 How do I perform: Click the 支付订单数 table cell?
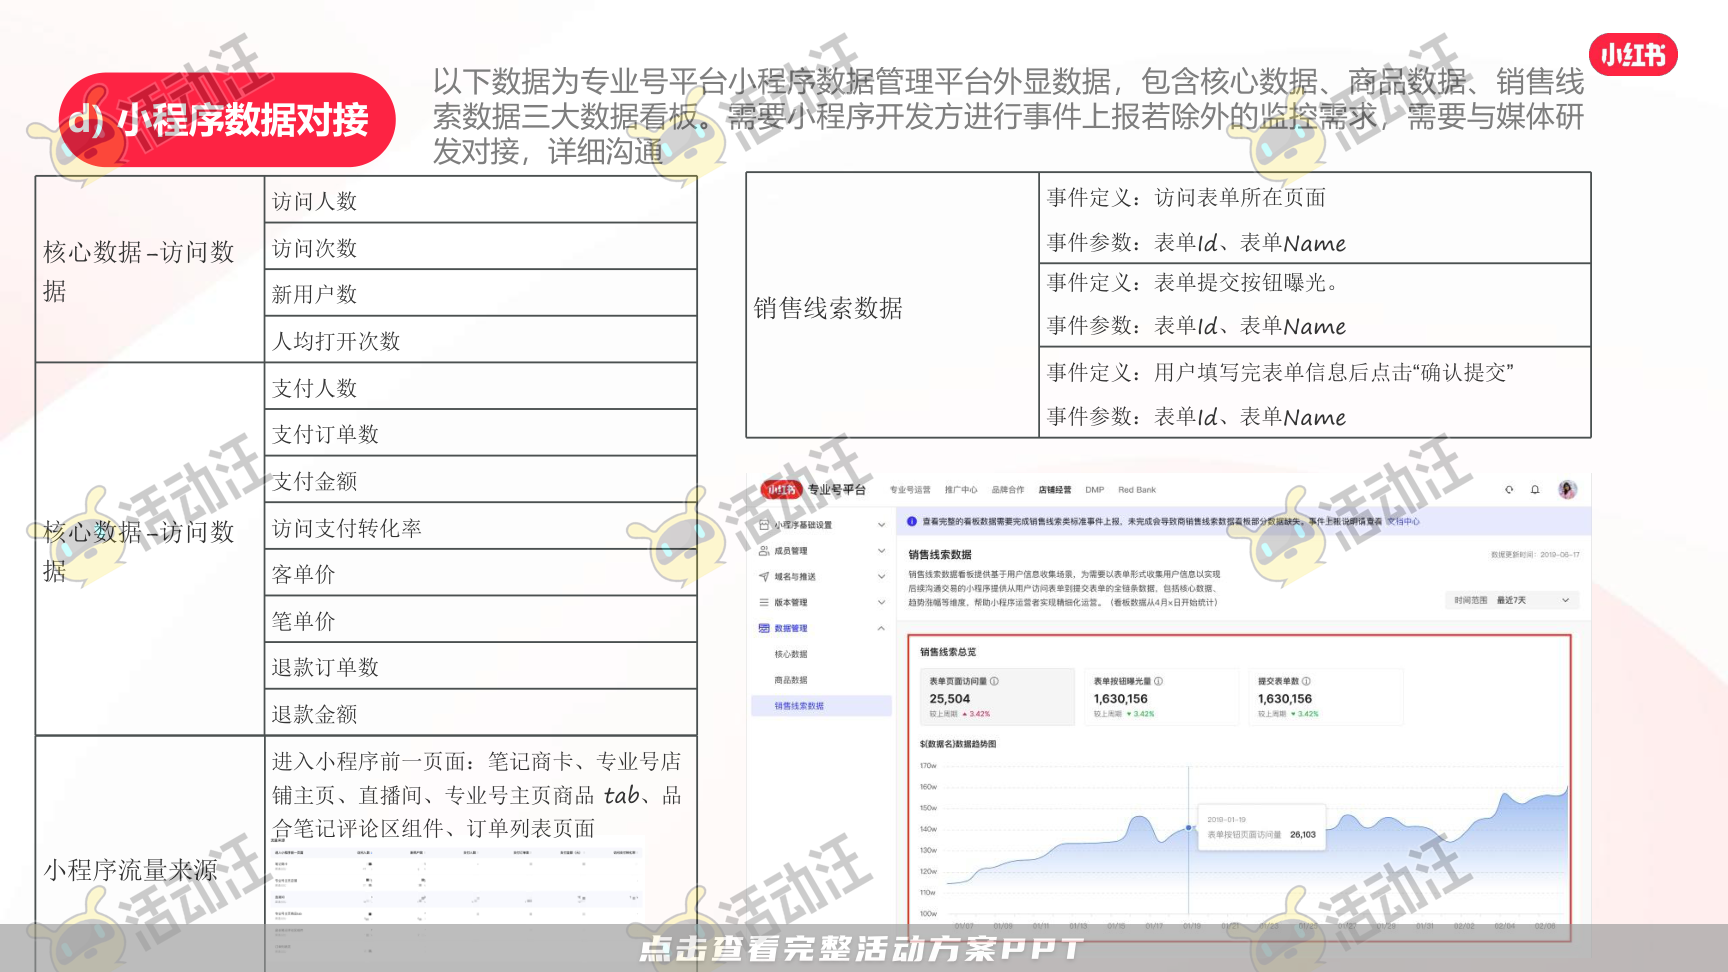[481, 433]
